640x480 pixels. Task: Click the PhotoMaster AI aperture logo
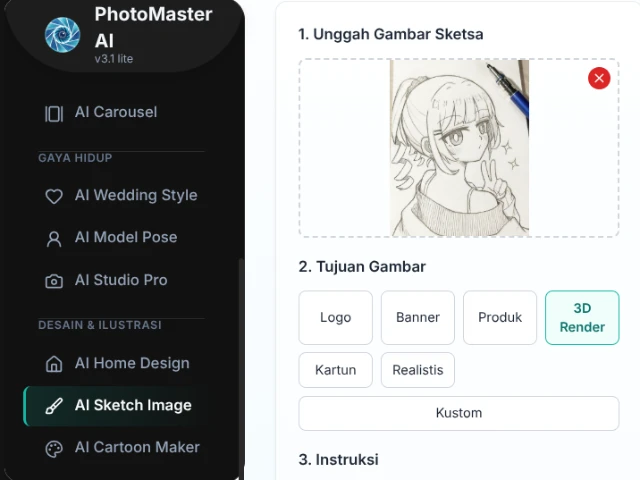(62, 35)
